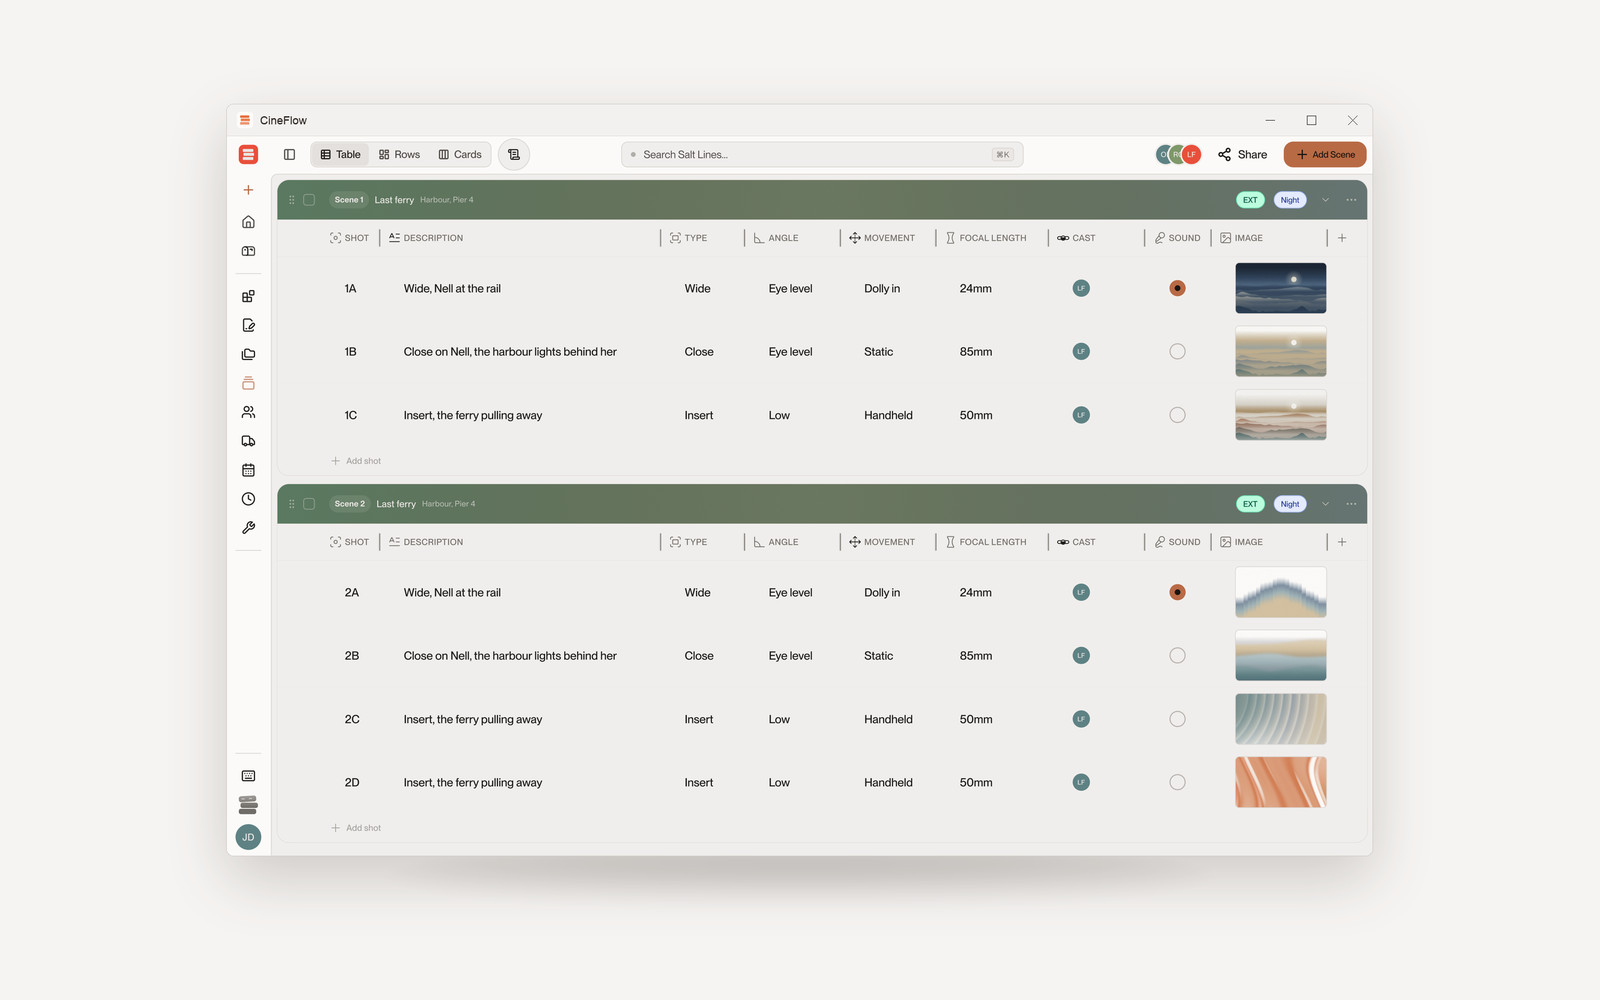Open the clock history sidebar icon
Image resolution: width=1600 pixels, height=1000 pixels.
tap(248, 499)
